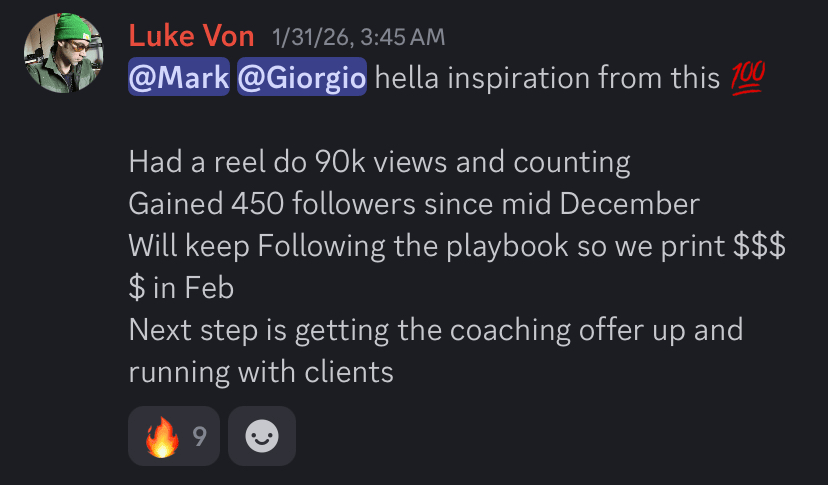Viewport: 828px width, 485px height.
Task: Click the word "December" in the message
Action: coord(629,204)
